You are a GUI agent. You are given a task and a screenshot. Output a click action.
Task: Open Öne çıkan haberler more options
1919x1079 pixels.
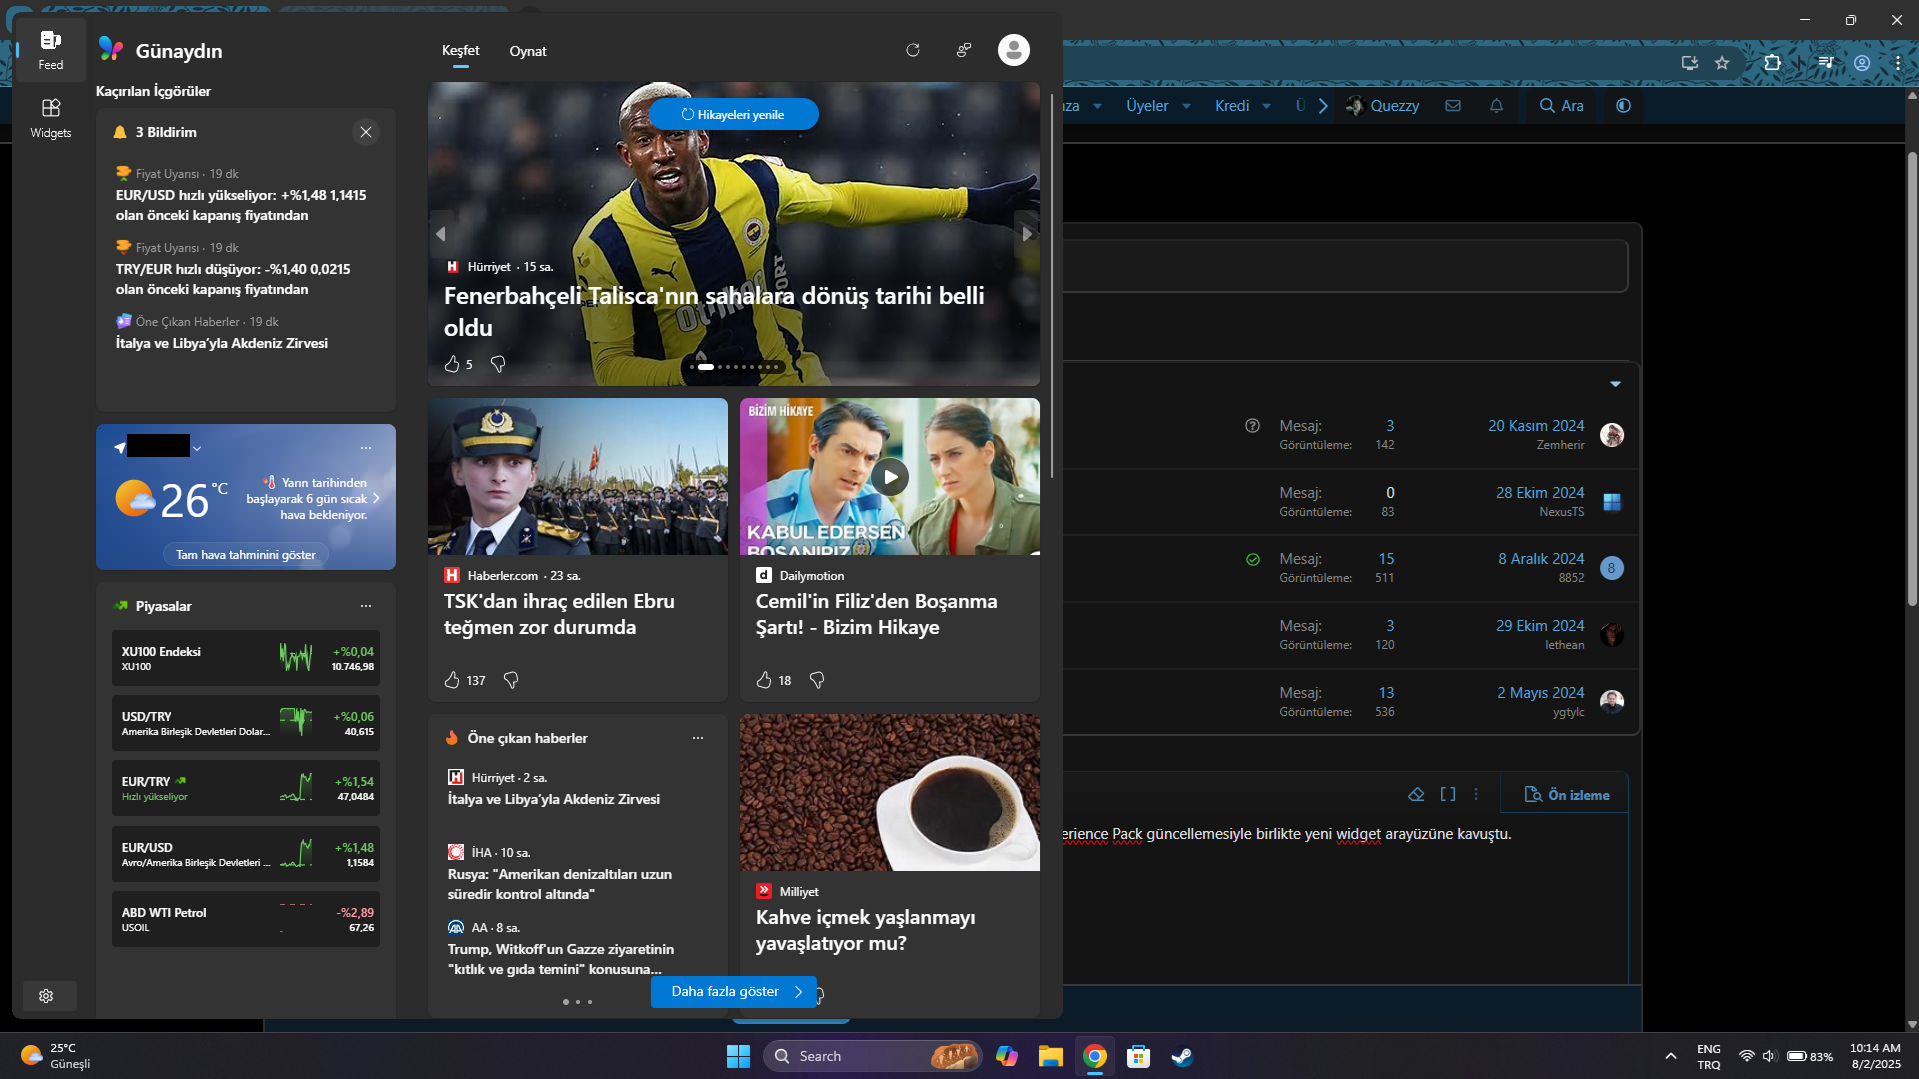pos(698,738)
